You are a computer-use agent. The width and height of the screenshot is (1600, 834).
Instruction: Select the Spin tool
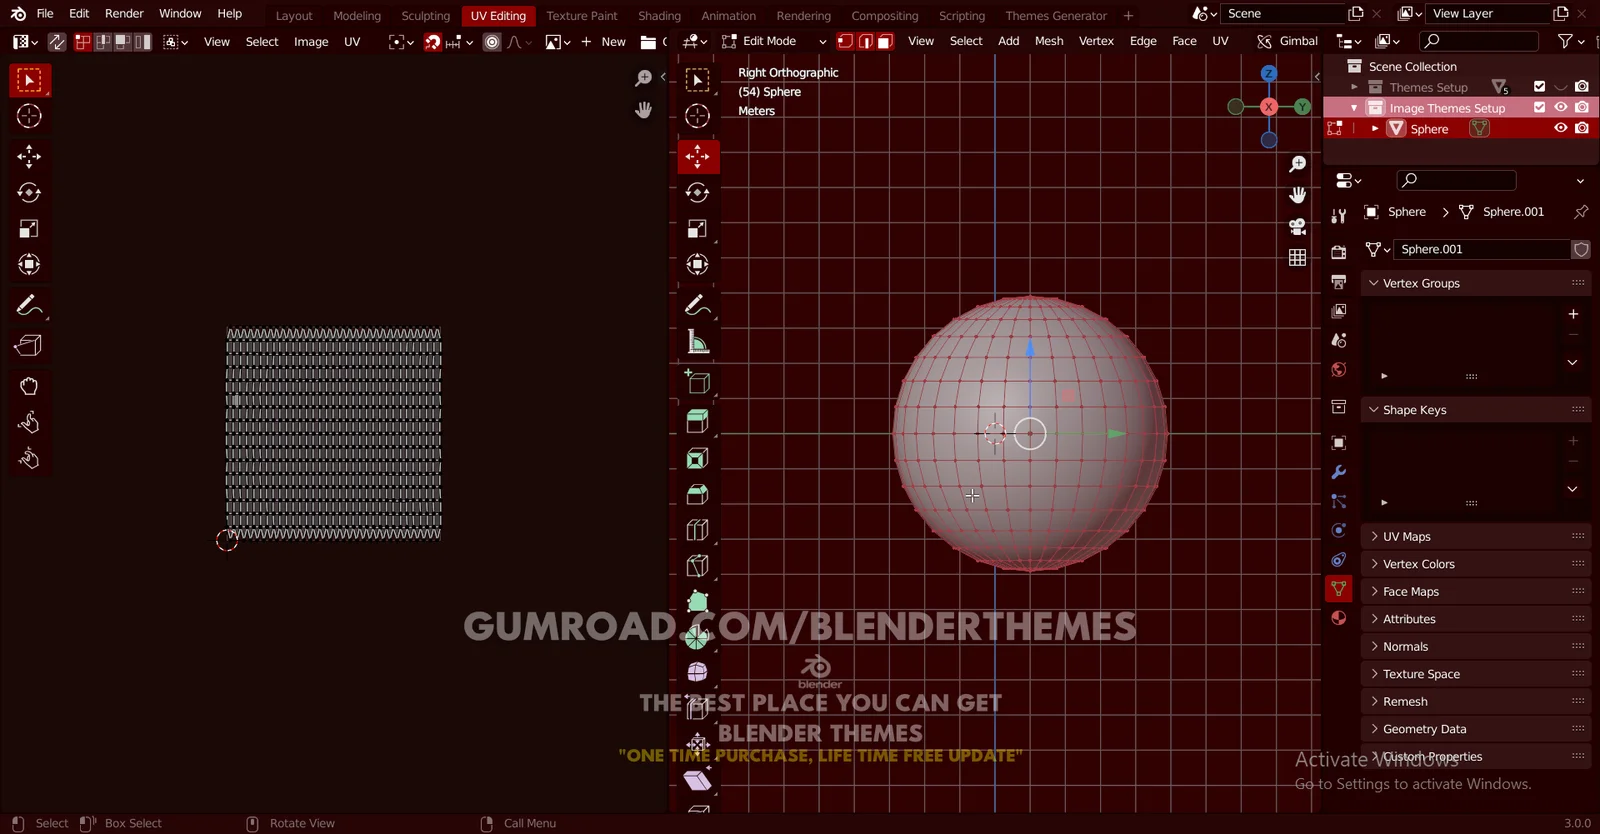[698, 637]
